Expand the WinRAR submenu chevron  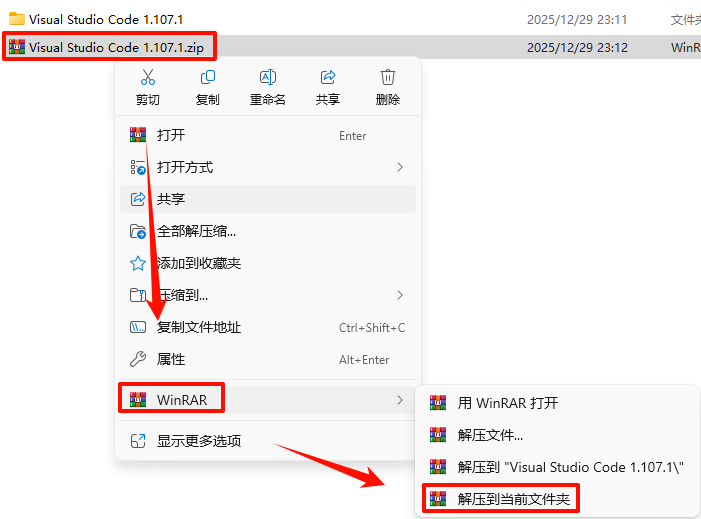[400, 400]
